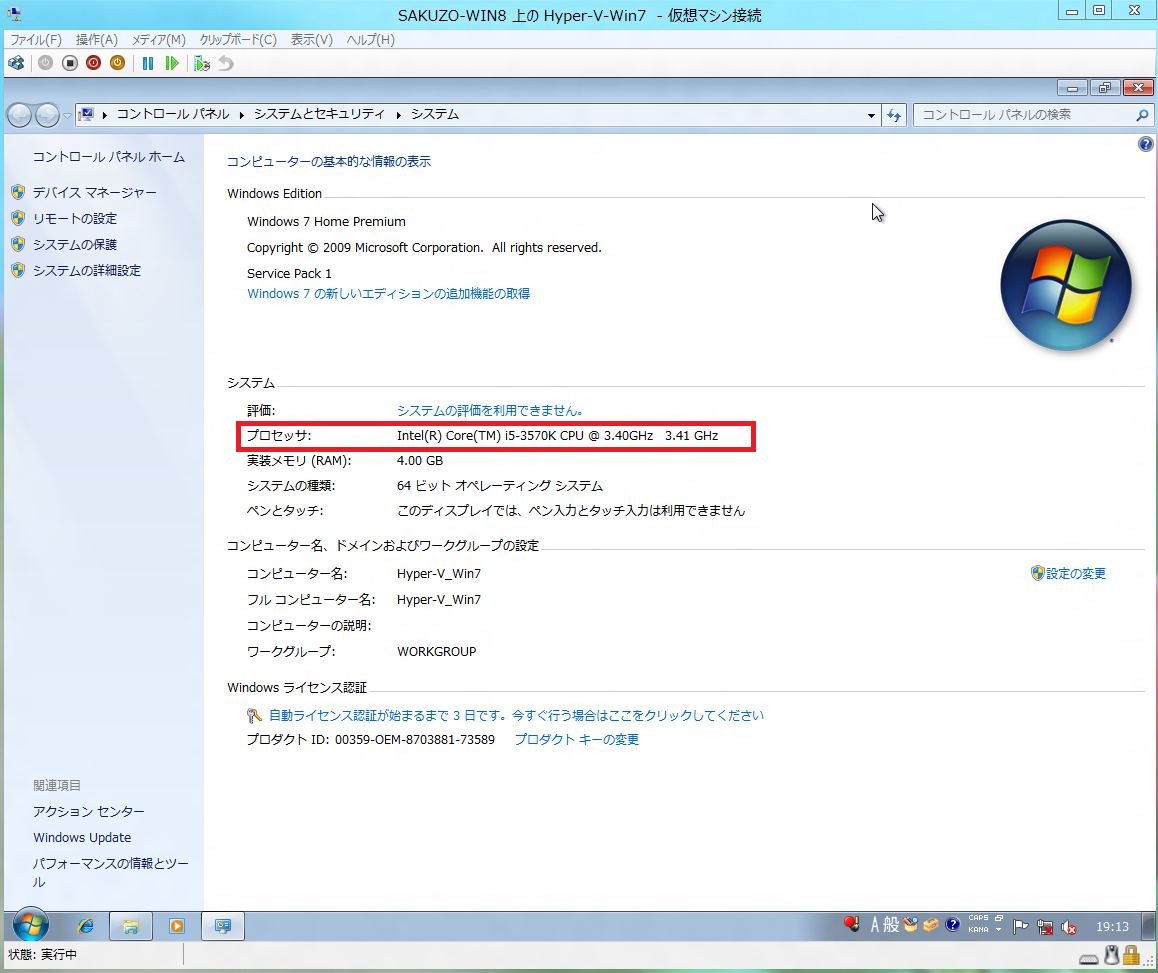1158x973 pixels.
Task: Click the green Reset/resume icon
Action: click(x=172, y=64)
